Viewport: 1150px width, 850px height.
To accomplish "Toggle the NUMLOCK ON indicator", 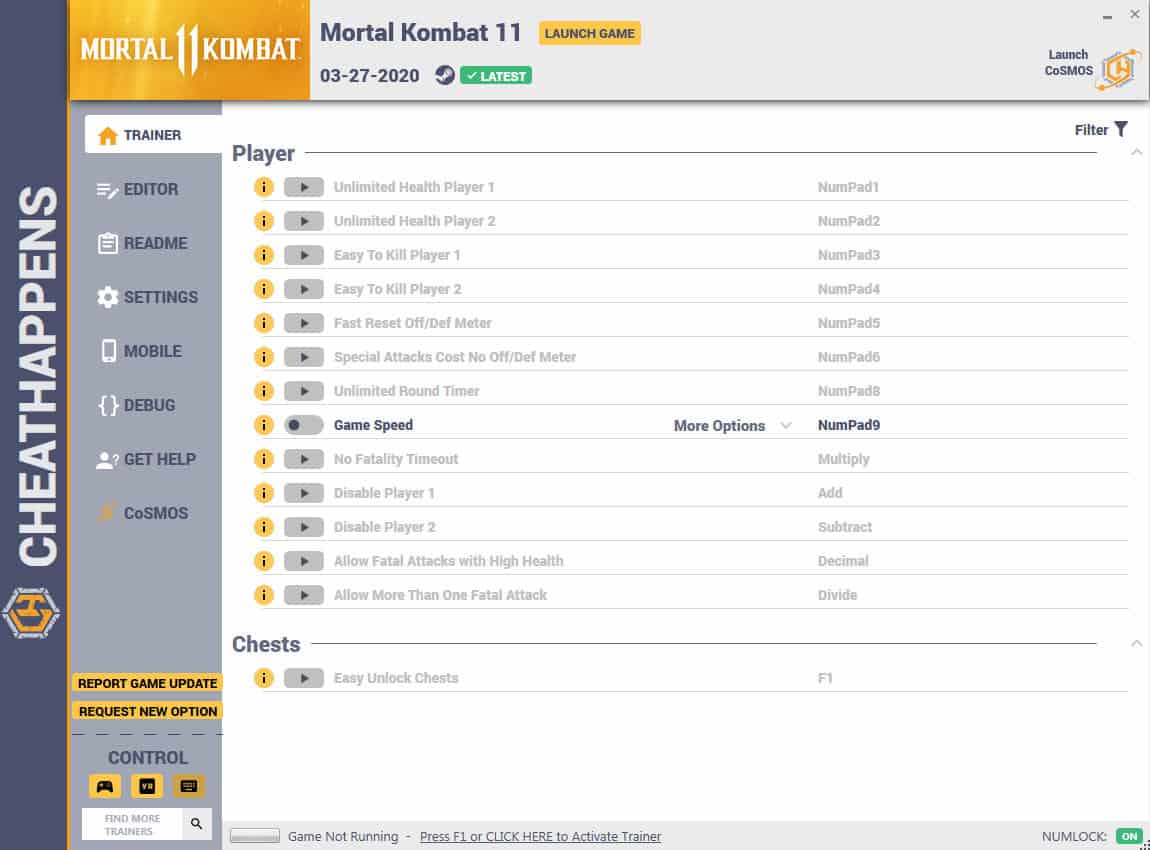I will [x=1129, y=835].
